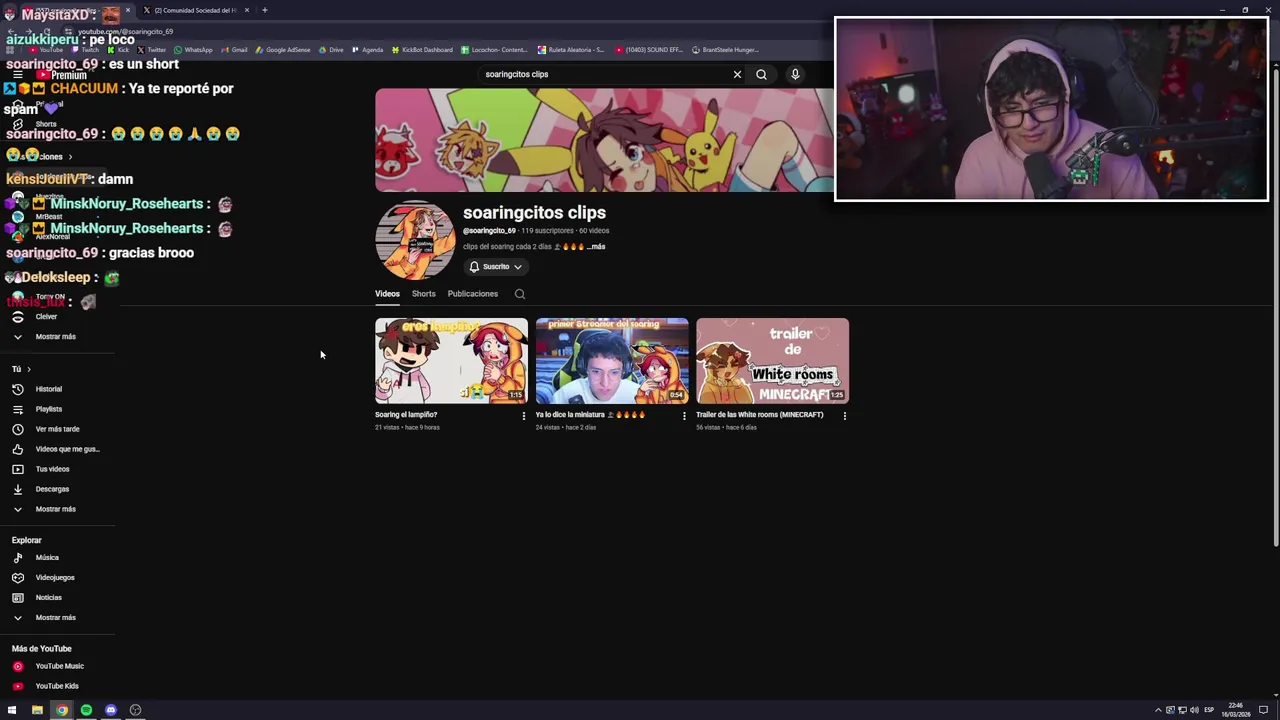Clear the search box with X icon

click(737, 74)
